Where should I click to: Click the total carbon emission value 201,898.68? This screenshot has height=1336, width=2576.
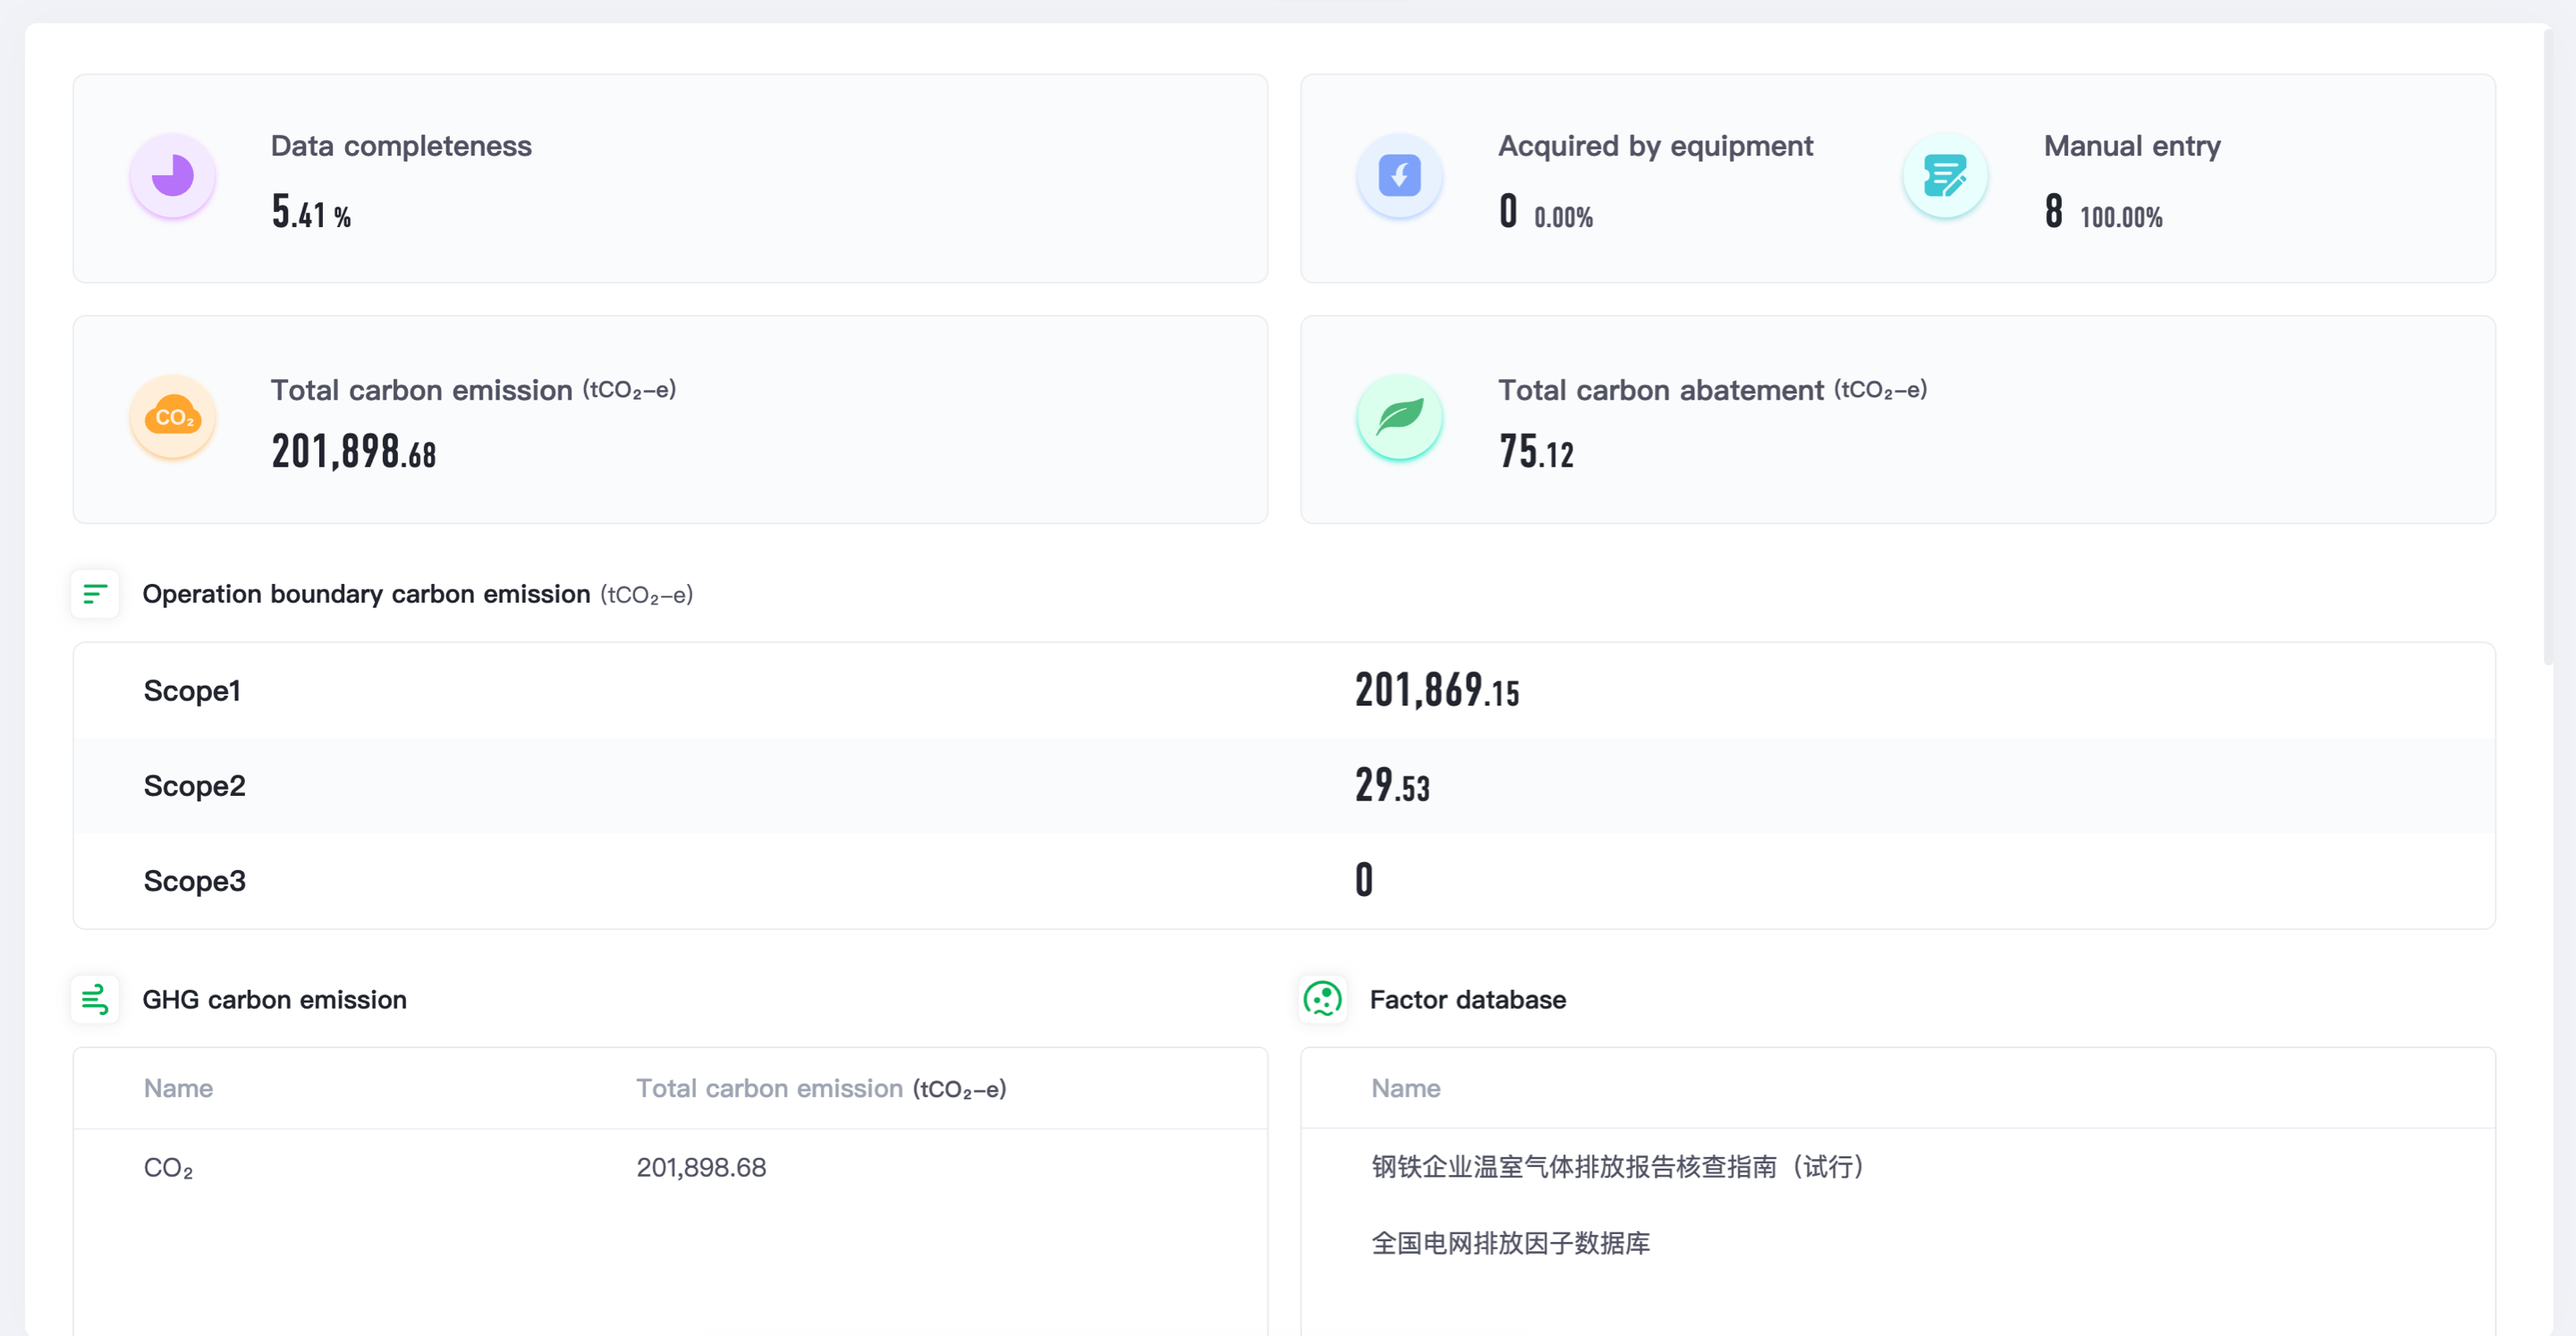[x=354, y=452]
